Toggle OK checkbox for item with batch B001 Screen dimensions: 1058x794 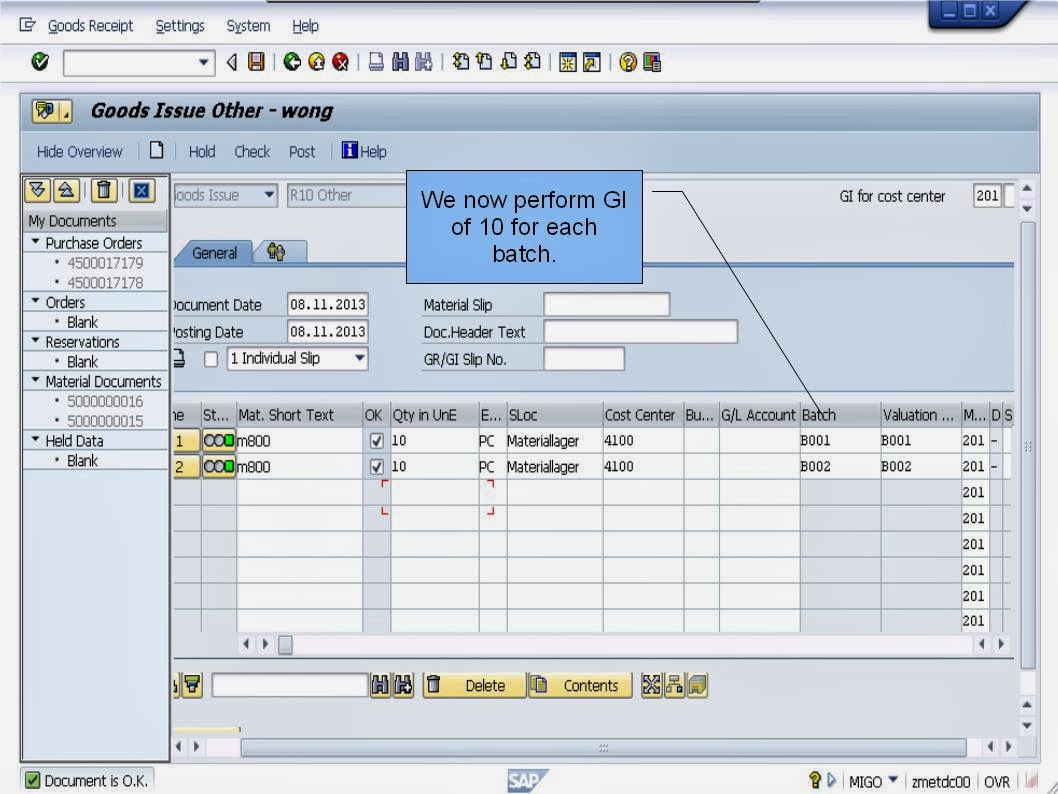coord(377,441)
